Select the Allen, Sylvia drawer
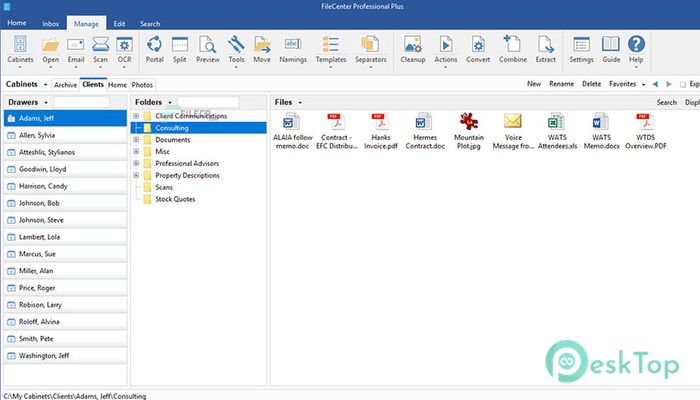Viewport: 700px width, 400px height. (66, 135)
